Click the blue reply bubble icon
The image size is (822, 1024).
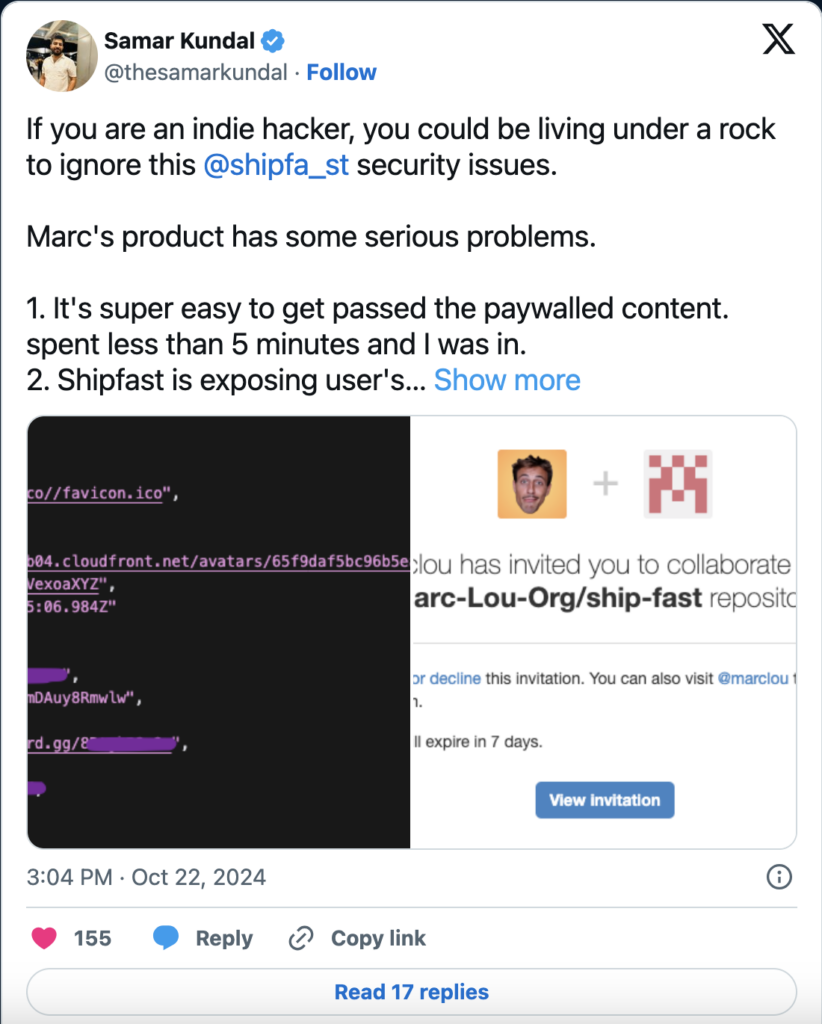pyautogui.click(x=166, y=938)
